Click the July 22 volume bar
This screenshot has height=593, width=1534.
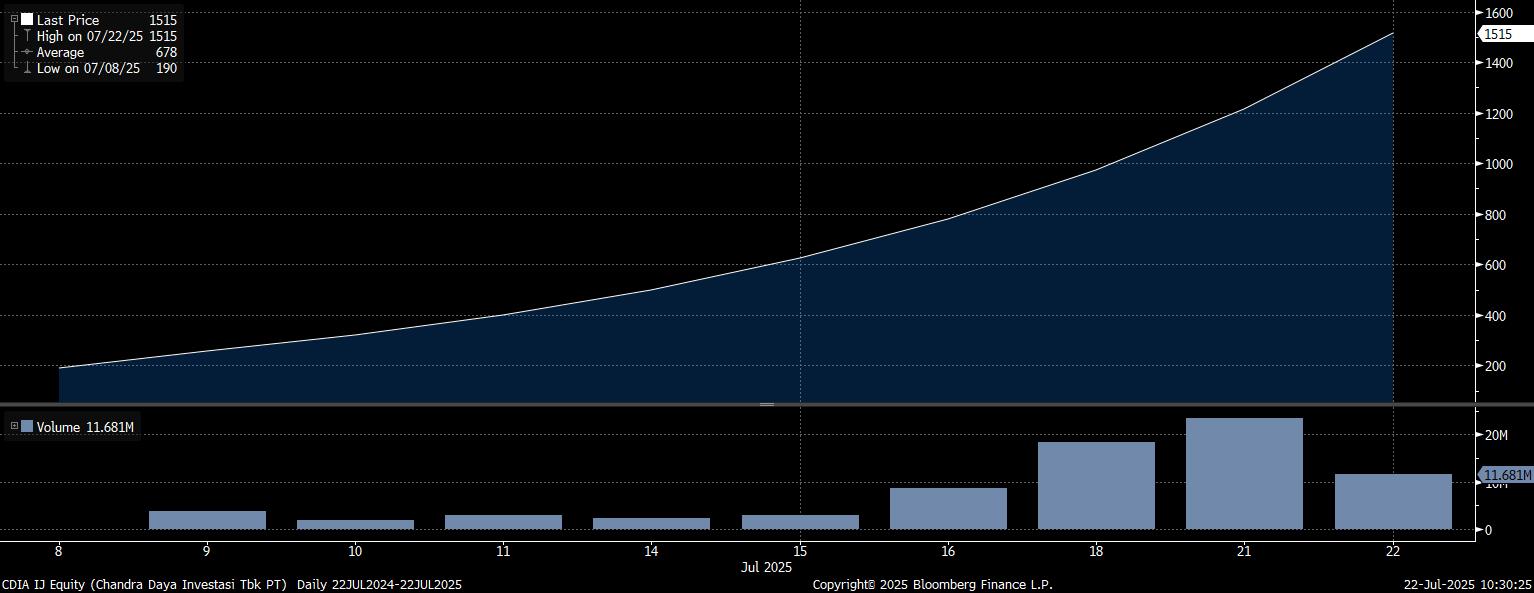coord(1392,501)
